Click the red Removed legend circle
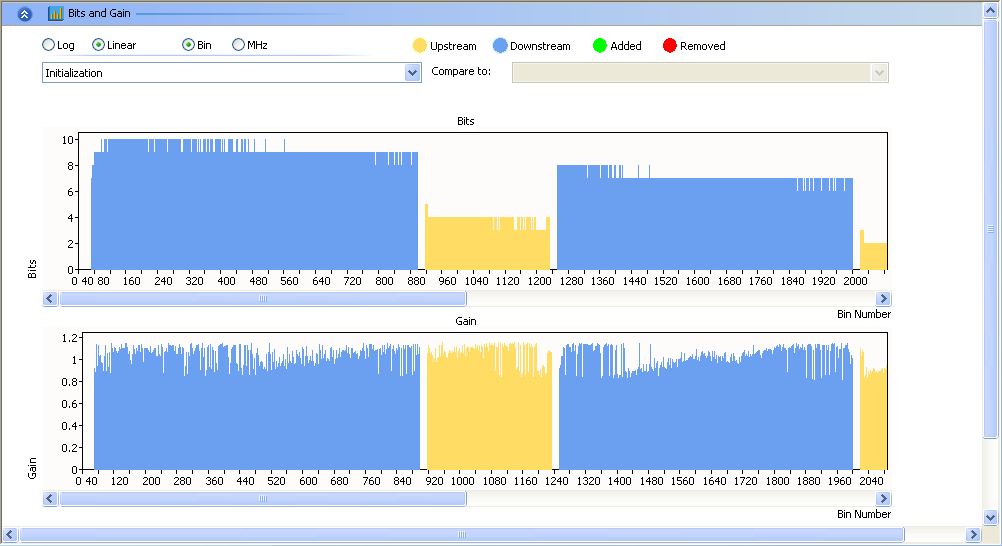The image size is (1002, 546). [670, 46]
